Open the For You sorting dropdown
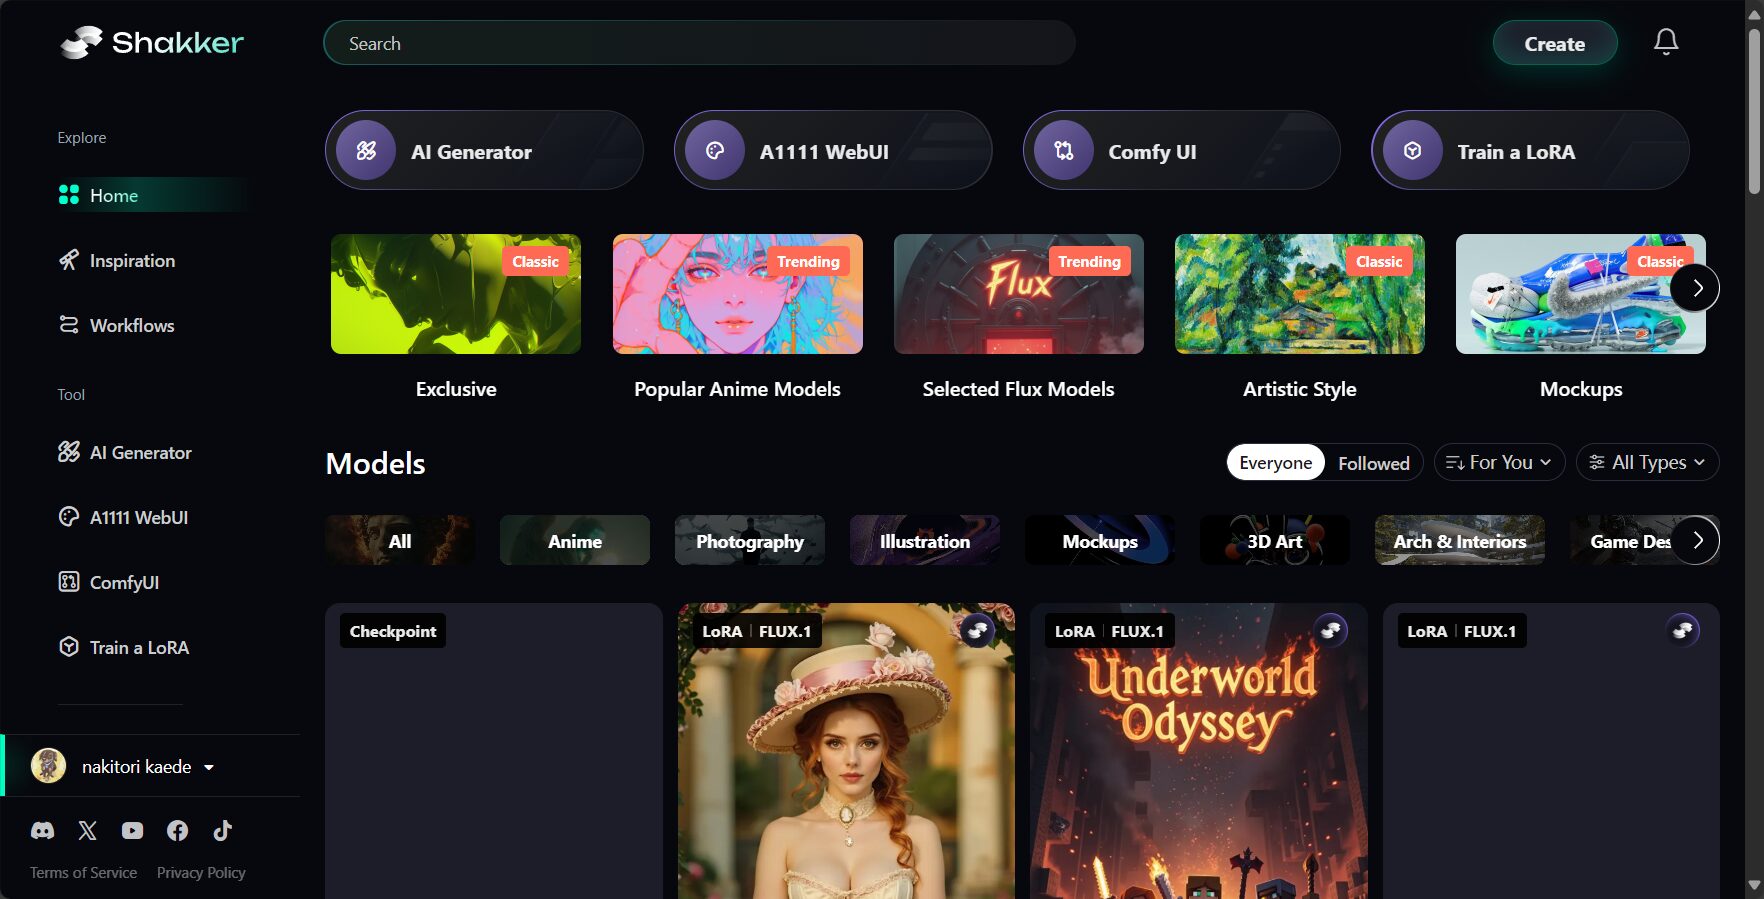The width and height of the screenshot is (1764, 899). [1499, 462]
